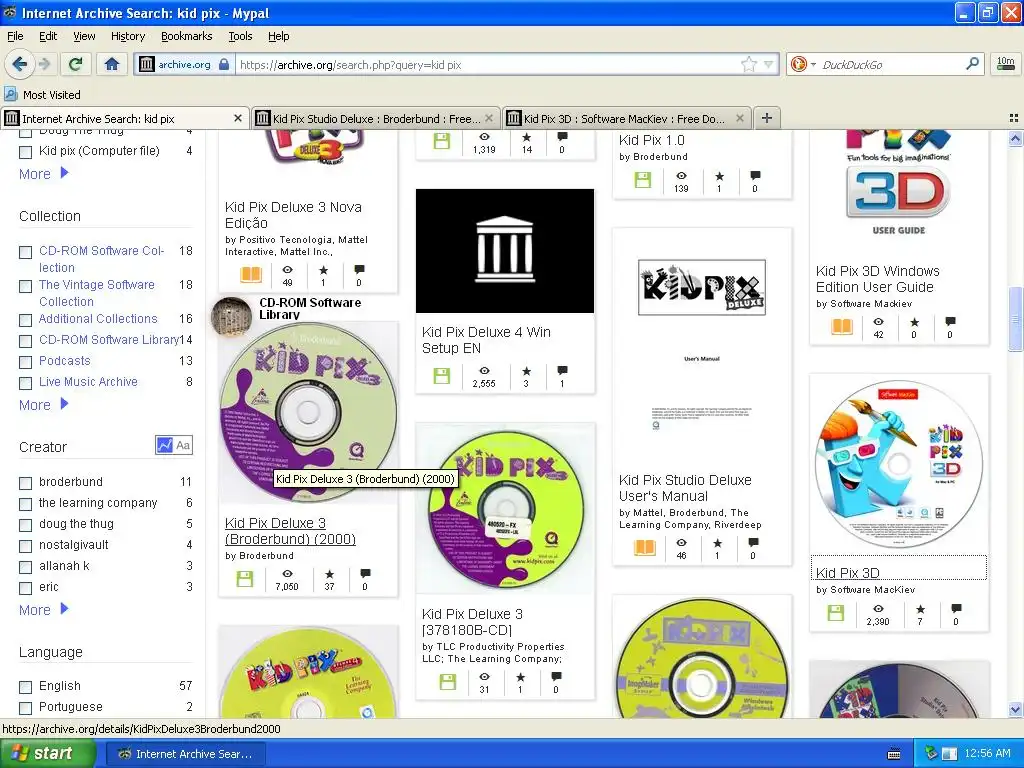Open the address bar history dropdown arrow
Image resolution: width=1024 pixels, height=768 pixels.
pos(769,64)
